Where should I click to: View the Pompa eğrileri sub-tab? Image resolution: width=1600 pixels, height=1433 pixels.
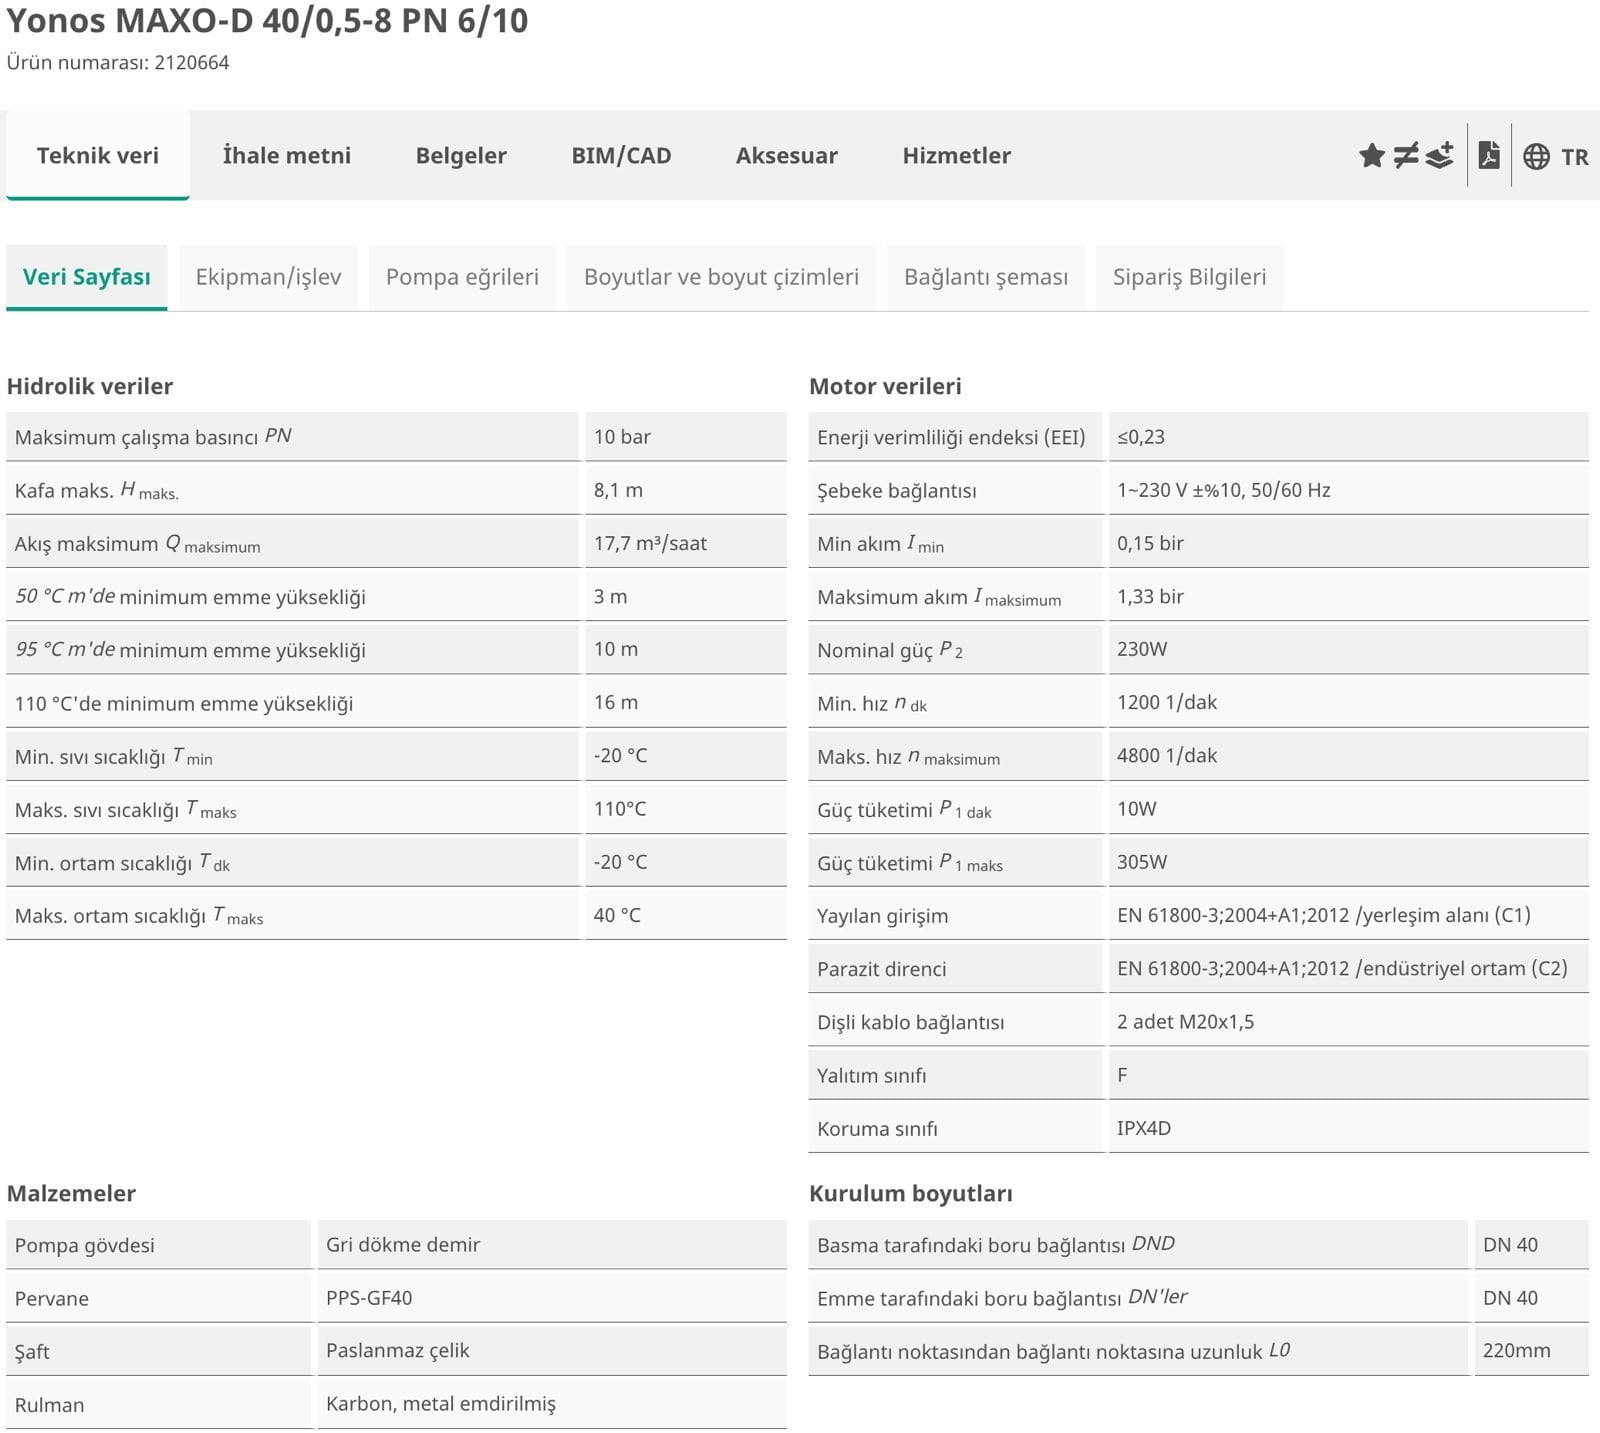[x=462, y=277]
